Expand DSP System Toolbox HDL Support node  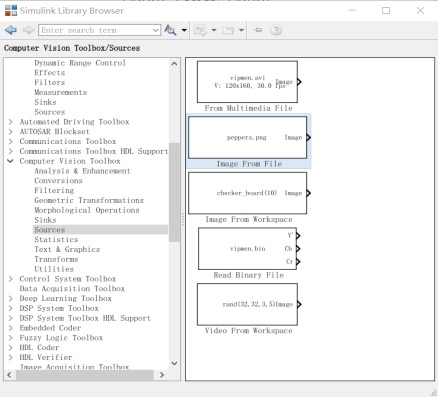tap(11, 318)
